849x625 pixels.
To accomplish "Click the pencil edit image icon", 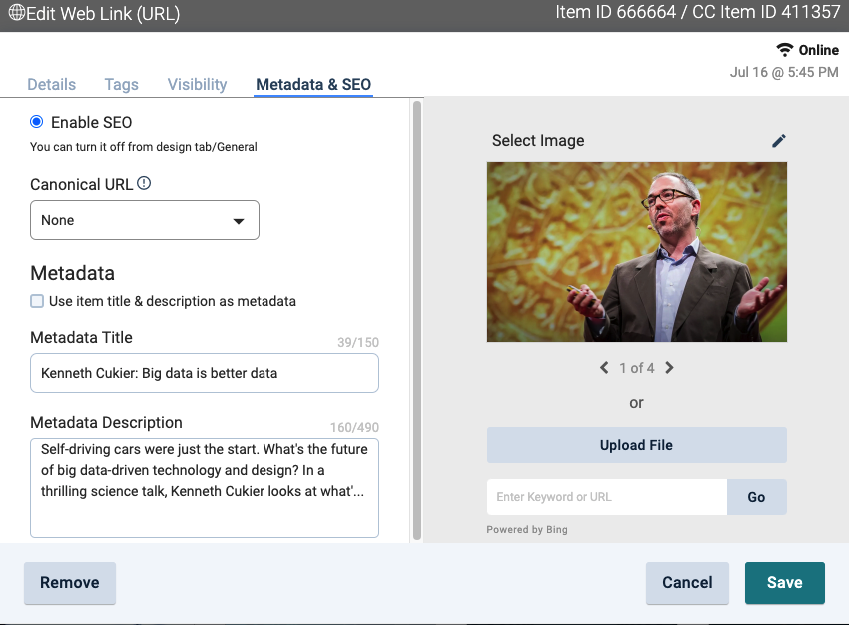I will pyautogui.click(x=779, y=141).
